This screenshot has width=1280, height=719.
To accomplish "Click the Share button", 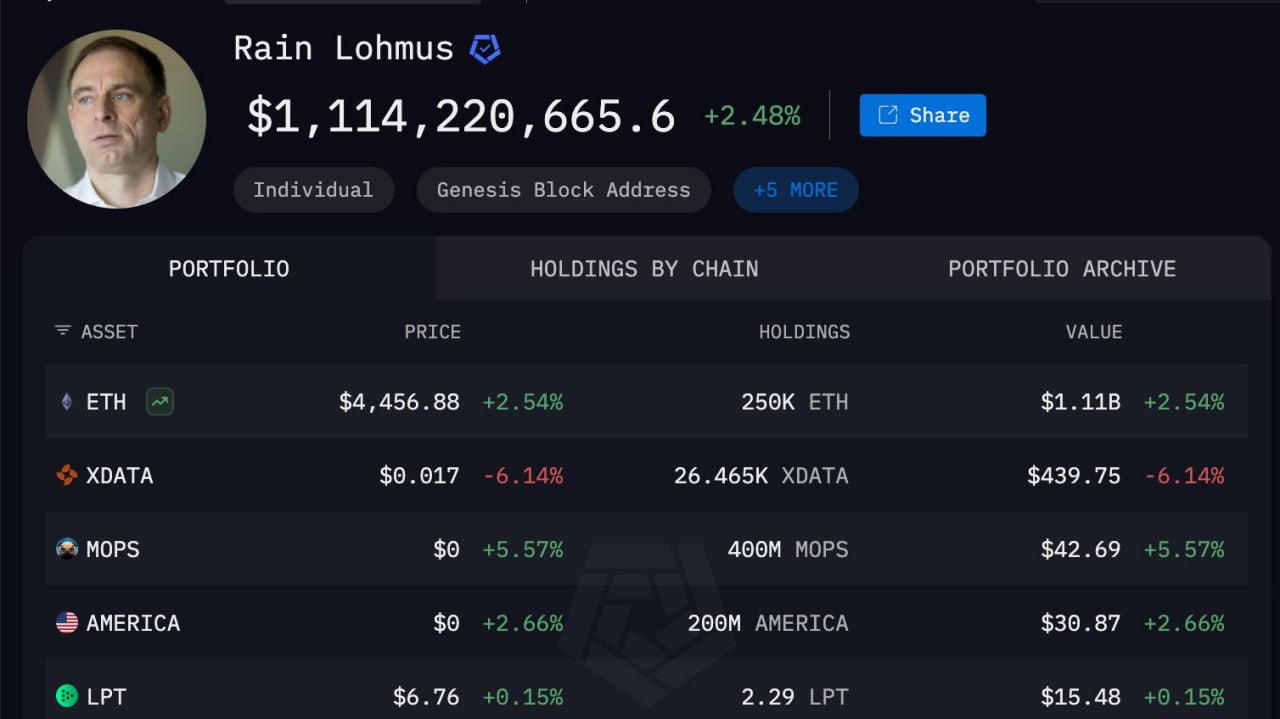I will click(923, 115).
